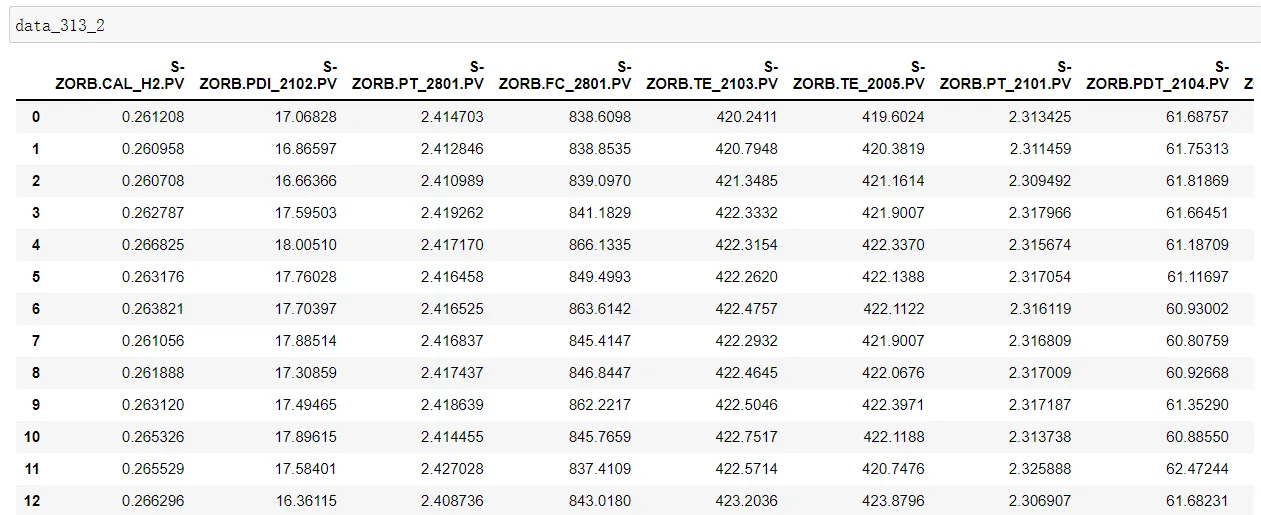Select the S-ZORB.PT_2101.PV column header
The width and height of the screenshot is (1261, 515).
1006,75
